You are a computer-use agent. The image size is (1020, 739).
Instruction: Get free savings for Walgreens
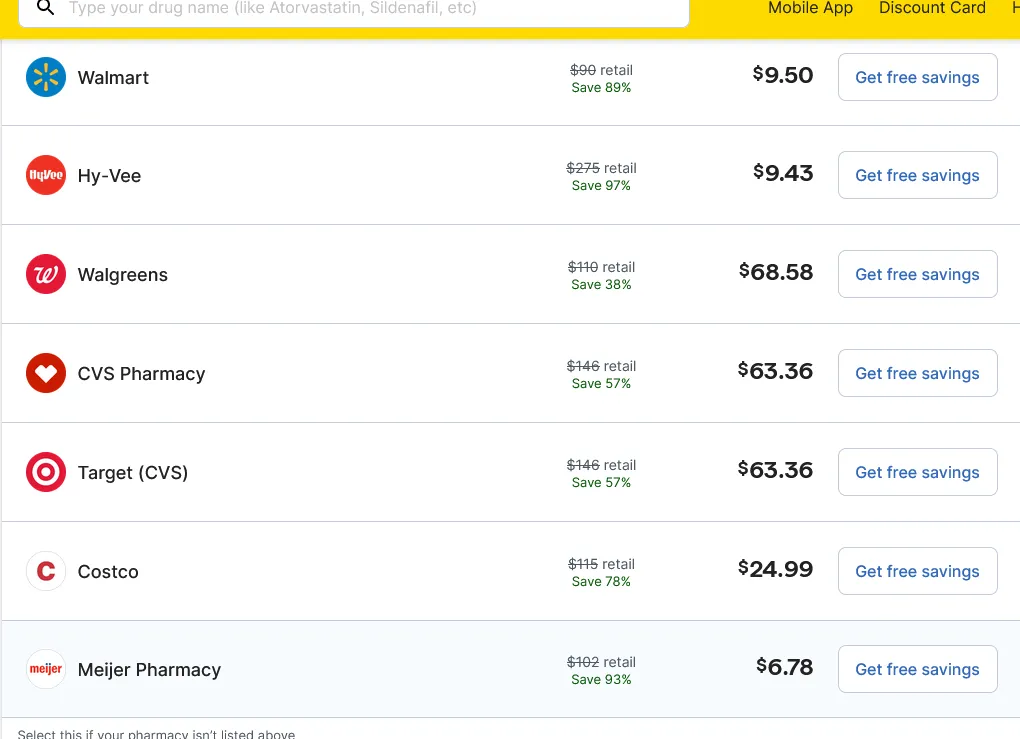pos(917,275)
